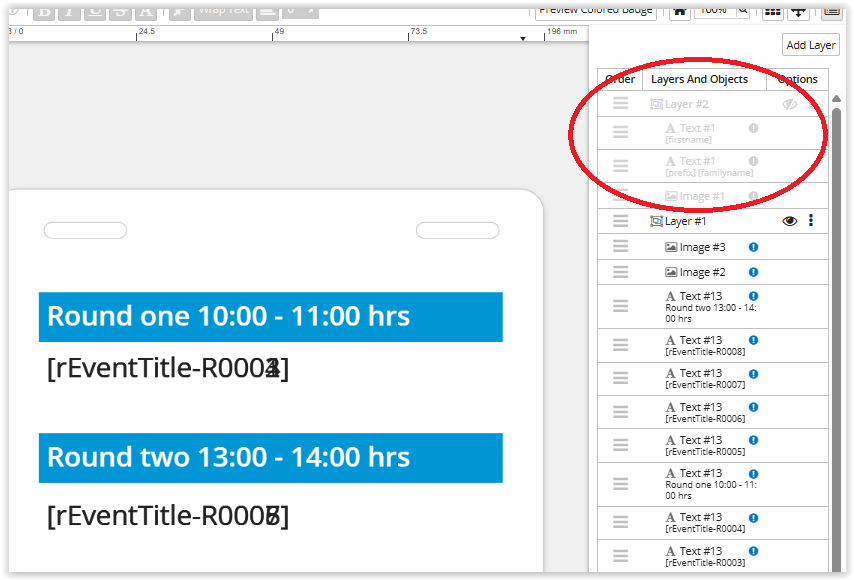The image size is (854, 580).
Task: Click the home icon in top toolbar
Action: coord(680,10)
